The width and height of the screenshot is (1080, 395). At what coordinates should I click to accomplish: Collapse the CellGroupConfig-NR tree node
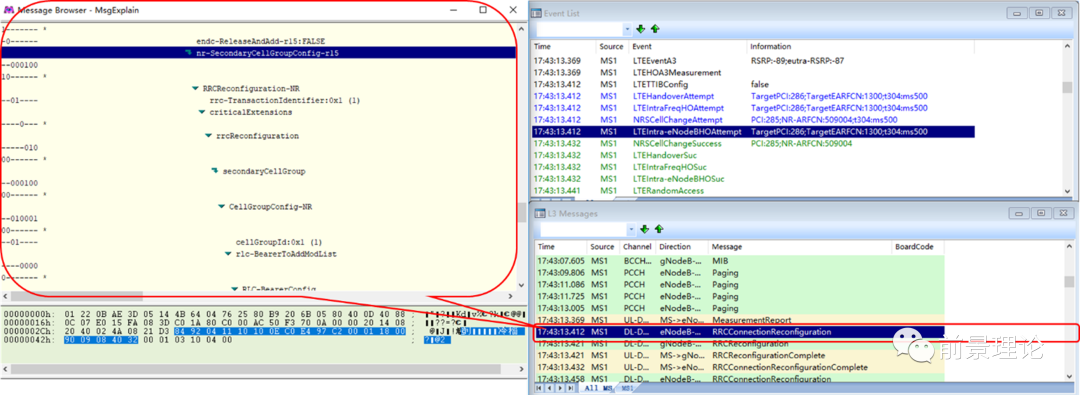tap(221, 206)
